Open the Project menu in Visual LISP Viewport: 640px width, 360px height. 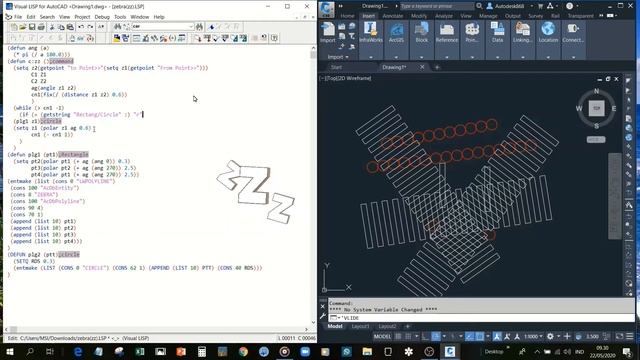tap(82, 17)
